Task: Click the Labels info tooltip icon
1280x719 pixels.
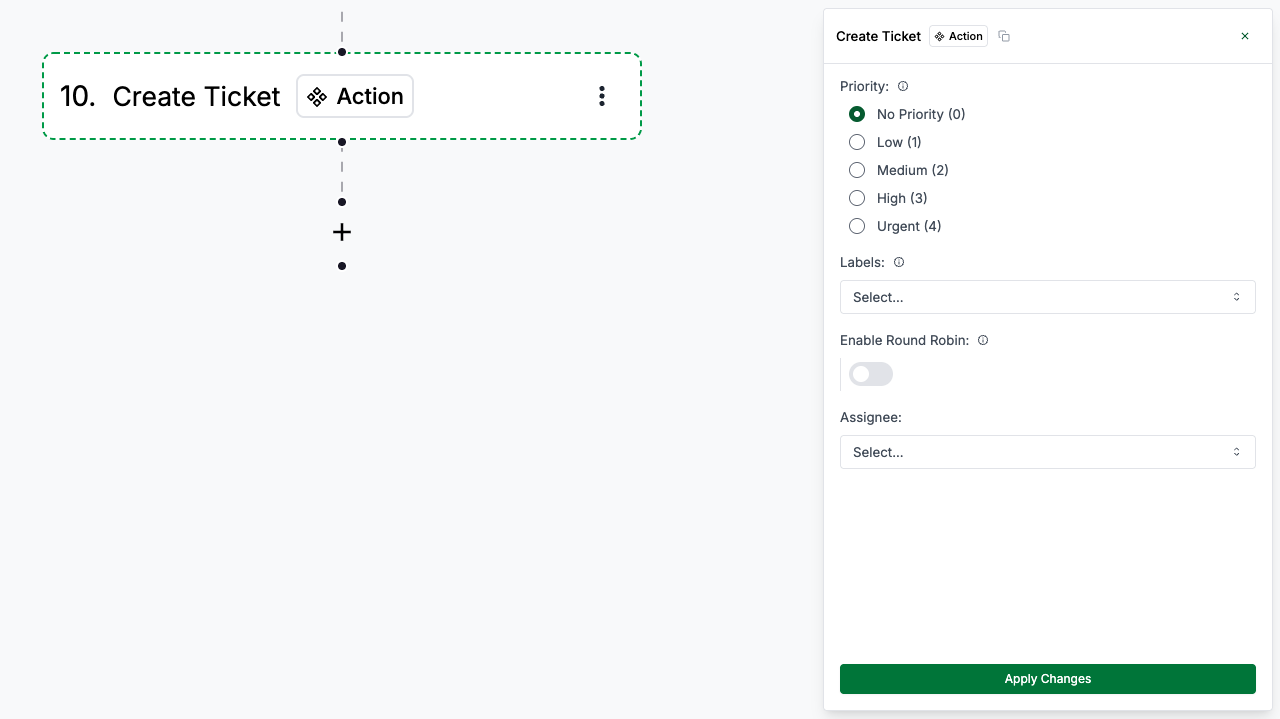Action: pos(899,262)
